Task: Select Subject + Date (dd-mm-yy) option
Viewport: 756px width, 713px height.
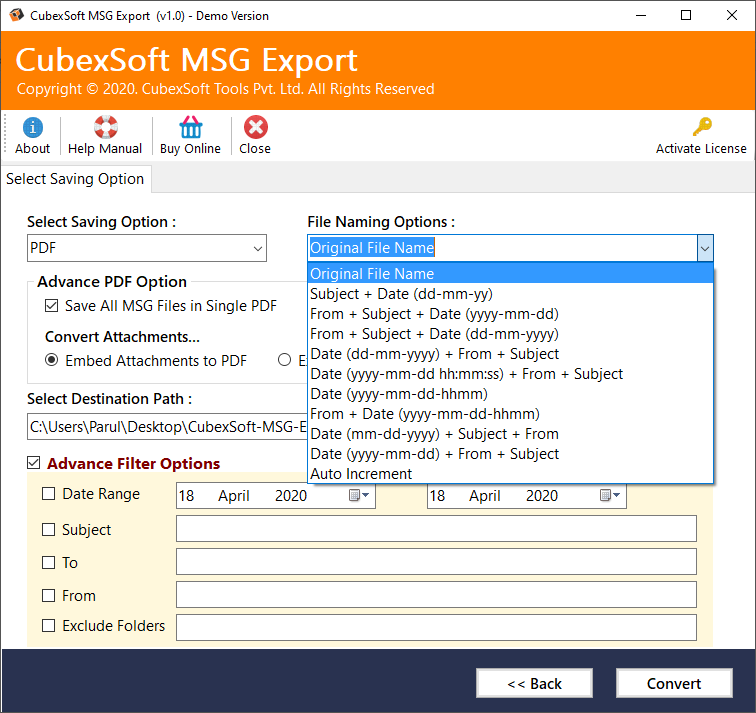Action: tap(401, 294)
